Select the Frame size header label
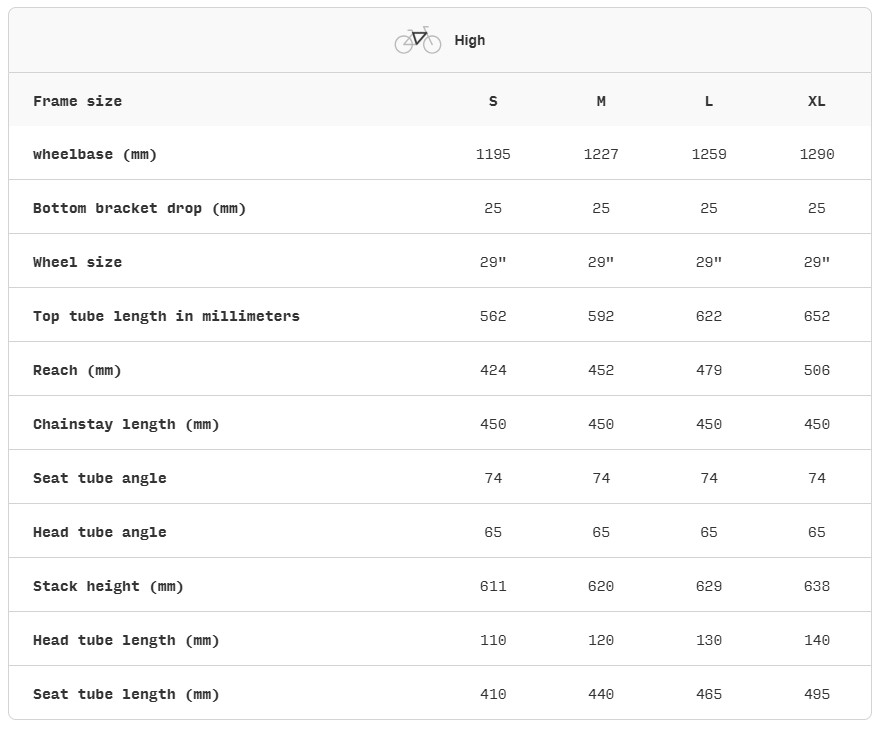 (77, 101)
